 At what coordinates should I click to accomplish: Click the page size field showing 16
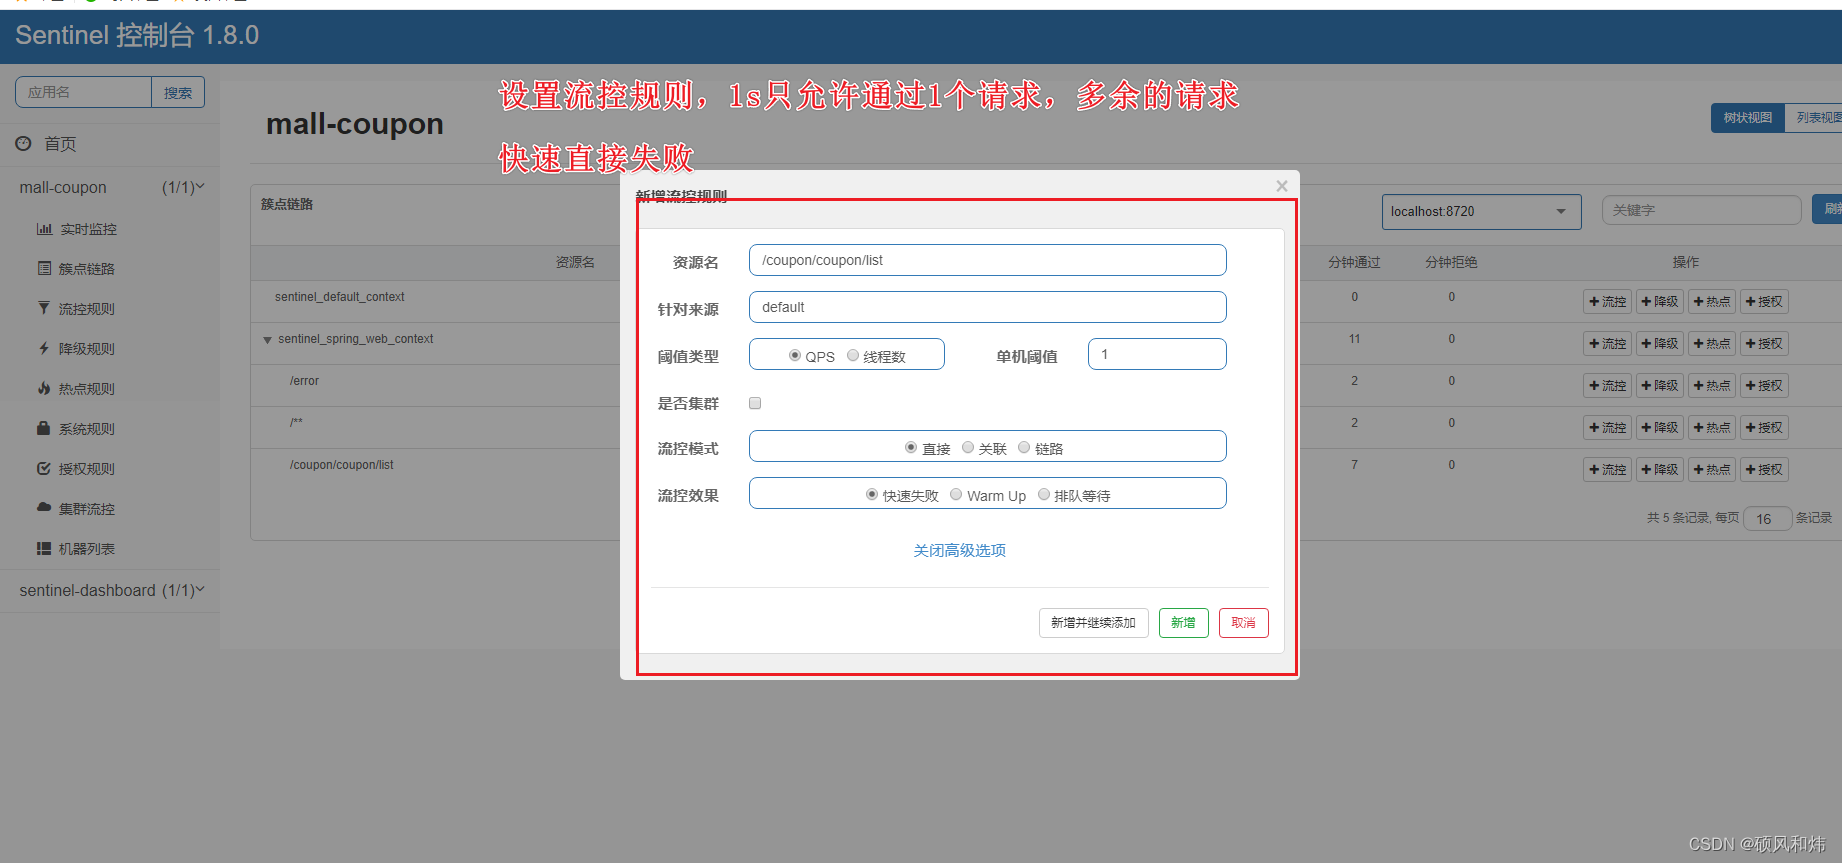coord(1767,519)
